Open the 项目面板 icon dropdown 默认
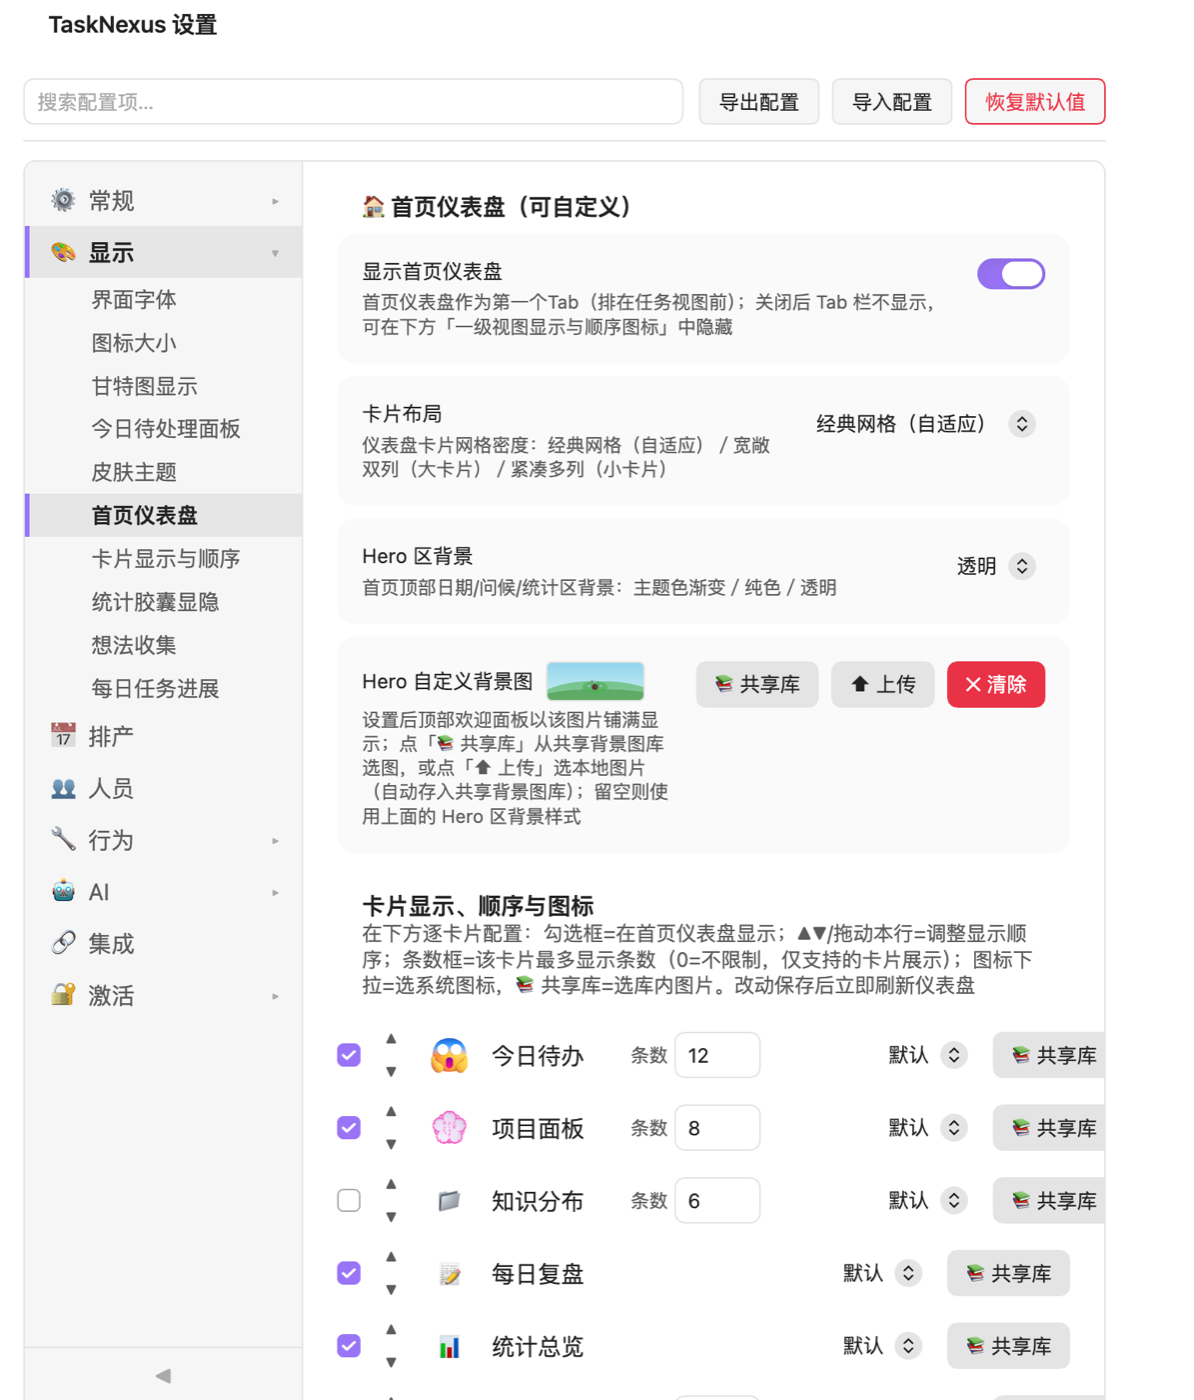 (928, 1128)
